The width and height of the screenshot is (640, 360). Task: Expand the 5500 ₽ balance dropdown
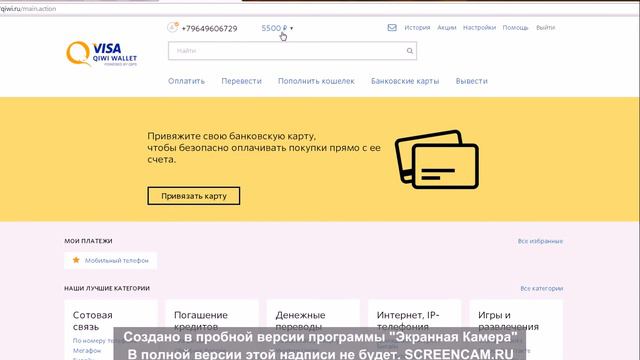(x=277, y=28)
